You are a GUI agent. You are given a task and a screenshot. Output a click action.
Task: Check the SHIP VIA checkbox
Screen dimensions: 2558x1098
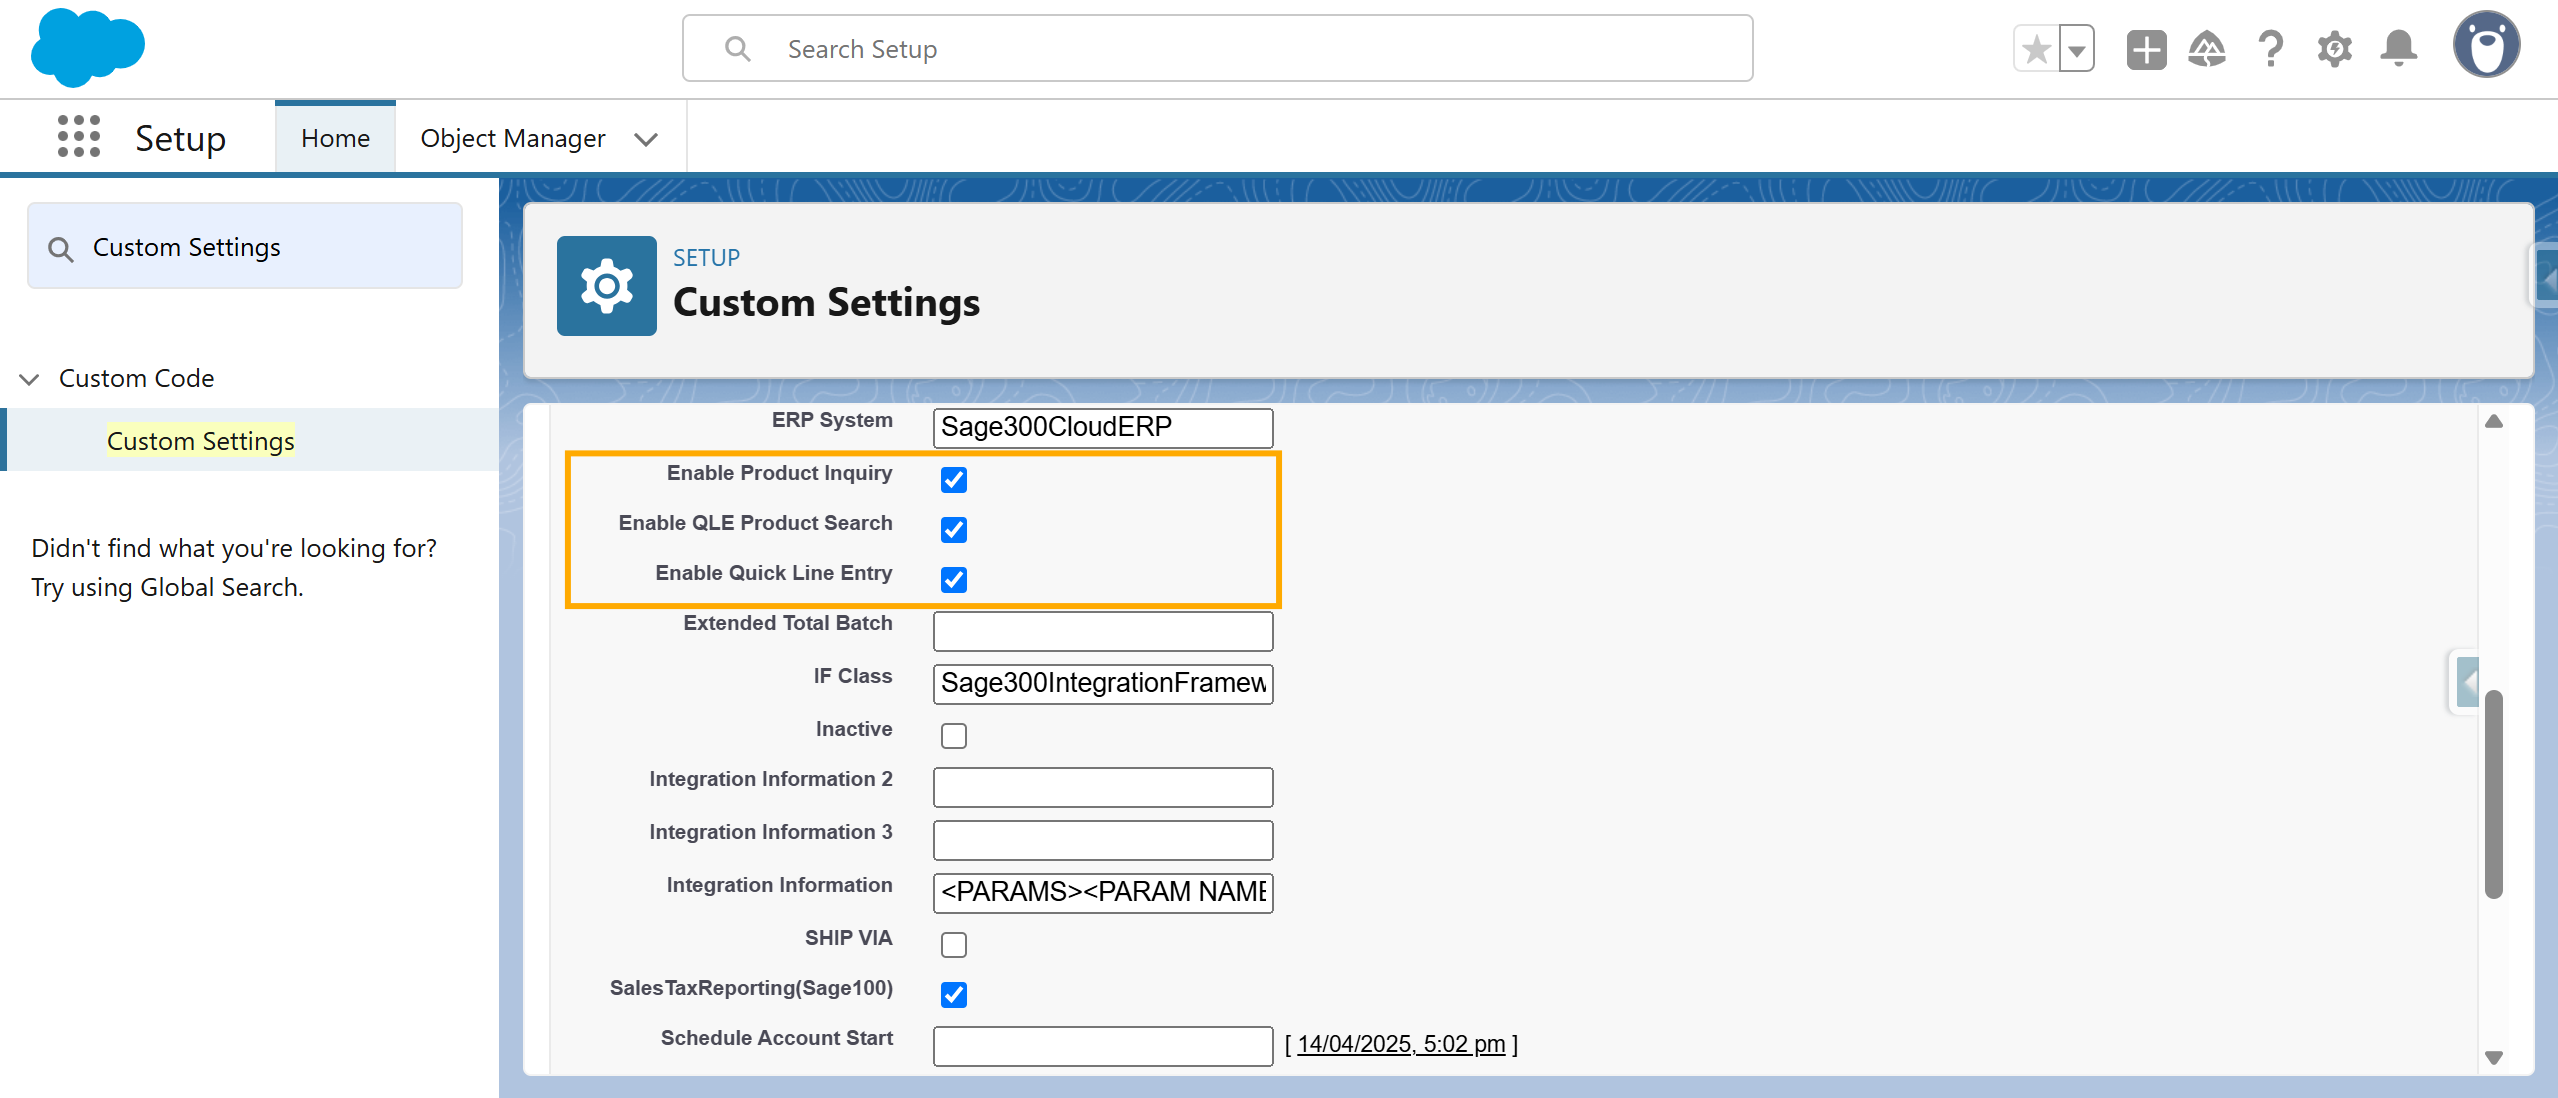pos(954,945)
